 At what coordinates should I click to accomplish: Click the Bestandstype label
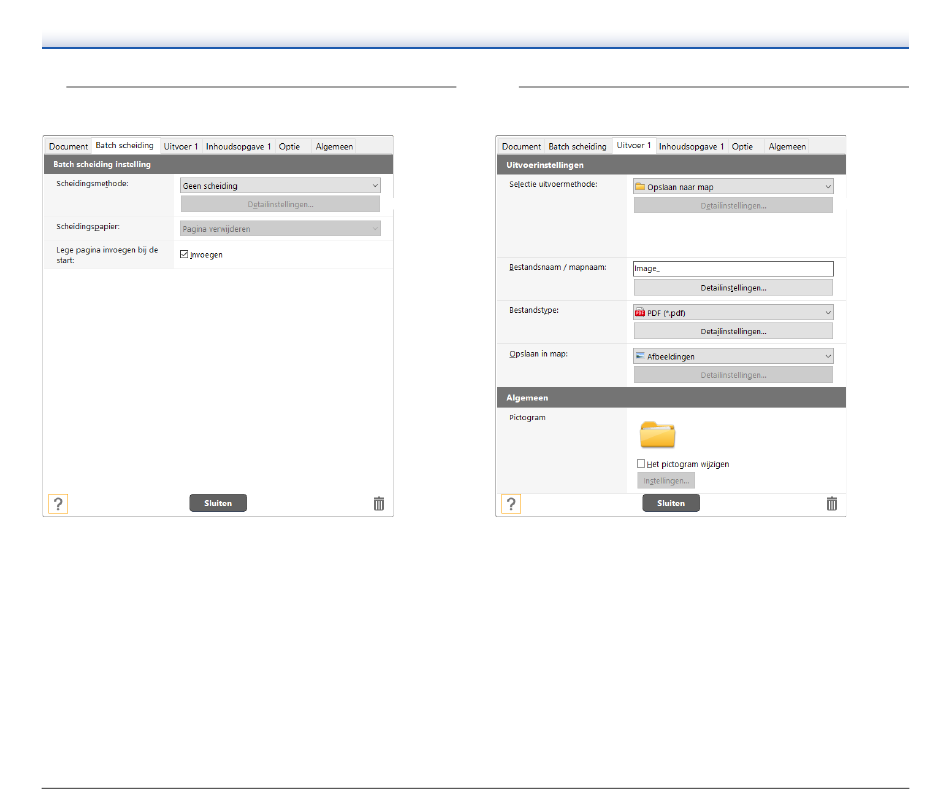[534, 310]
